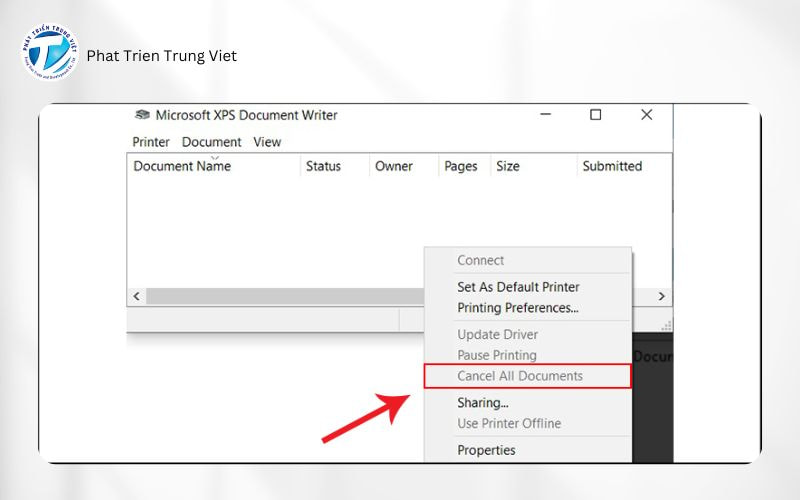
Task: Click the left scroll arrow of the horizontal scrollbar
Action: tap(137, 297)
